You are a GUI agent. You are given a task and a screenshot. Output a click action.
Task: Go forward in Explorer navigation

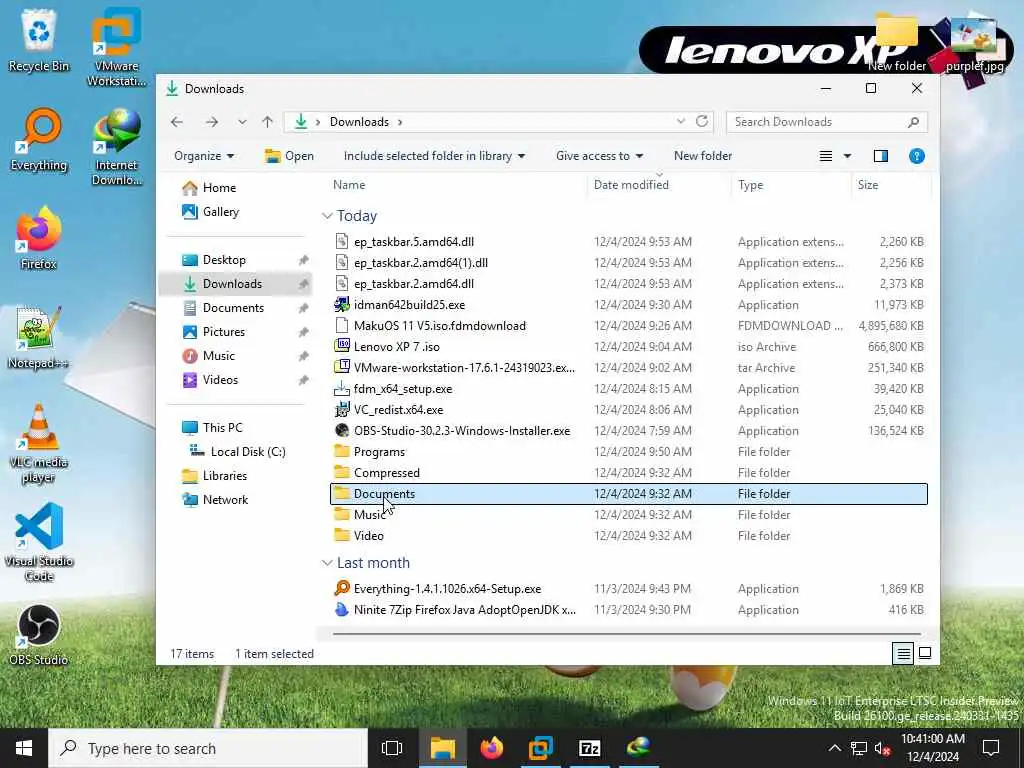212,122
